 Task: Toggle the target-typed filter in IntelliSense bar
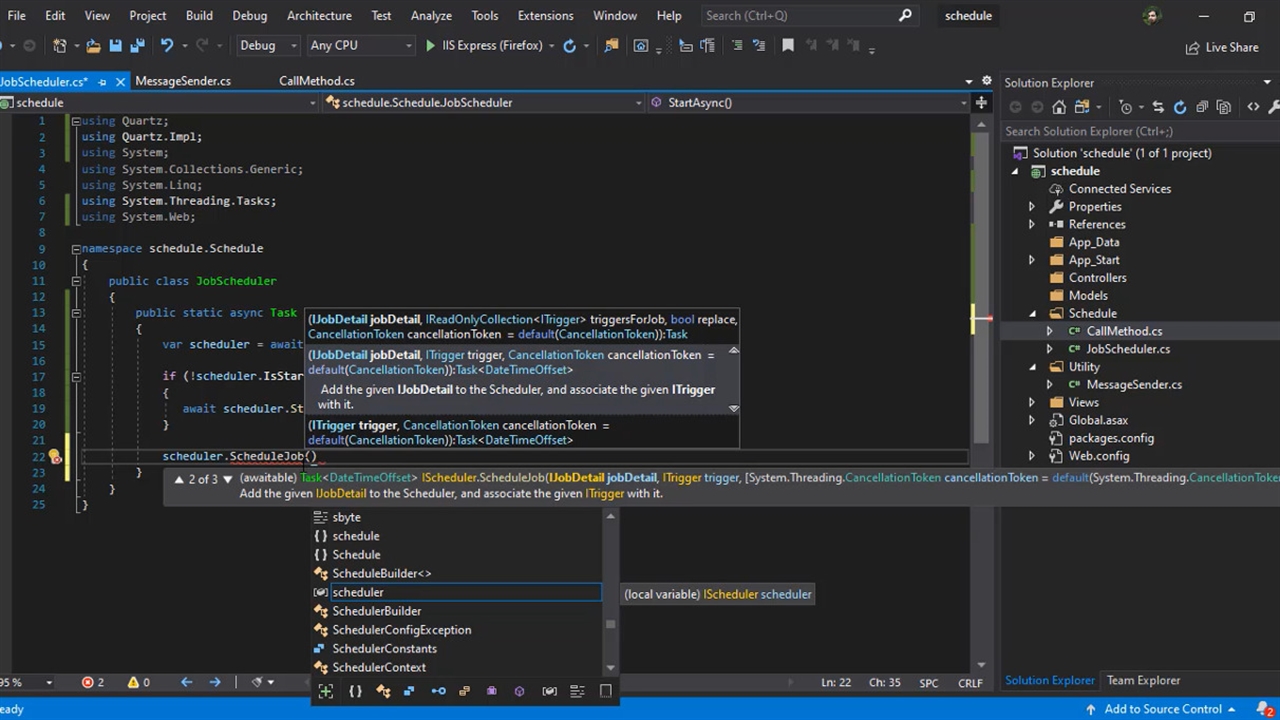pyautogui.click(x=326, y=691)
